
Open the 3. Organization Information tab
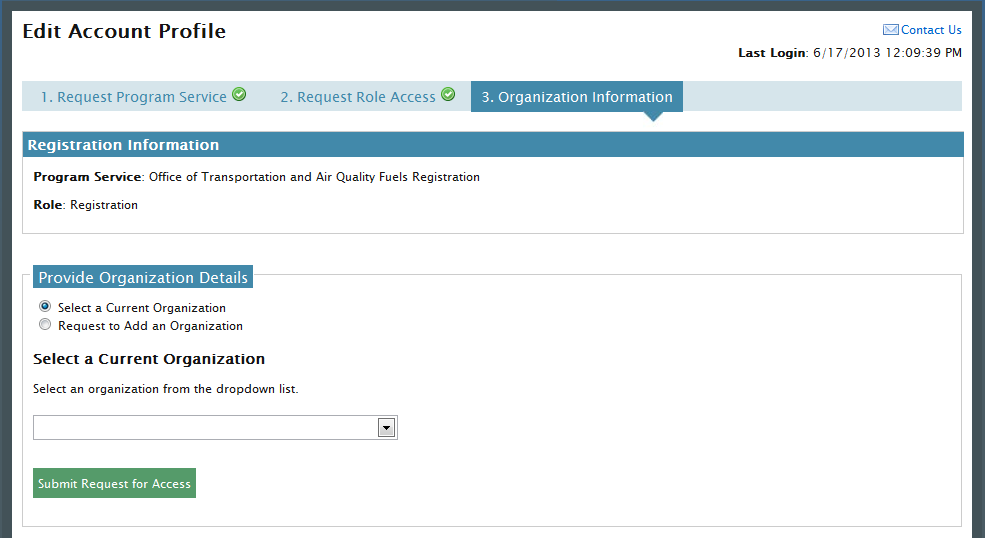coord(576,97)
